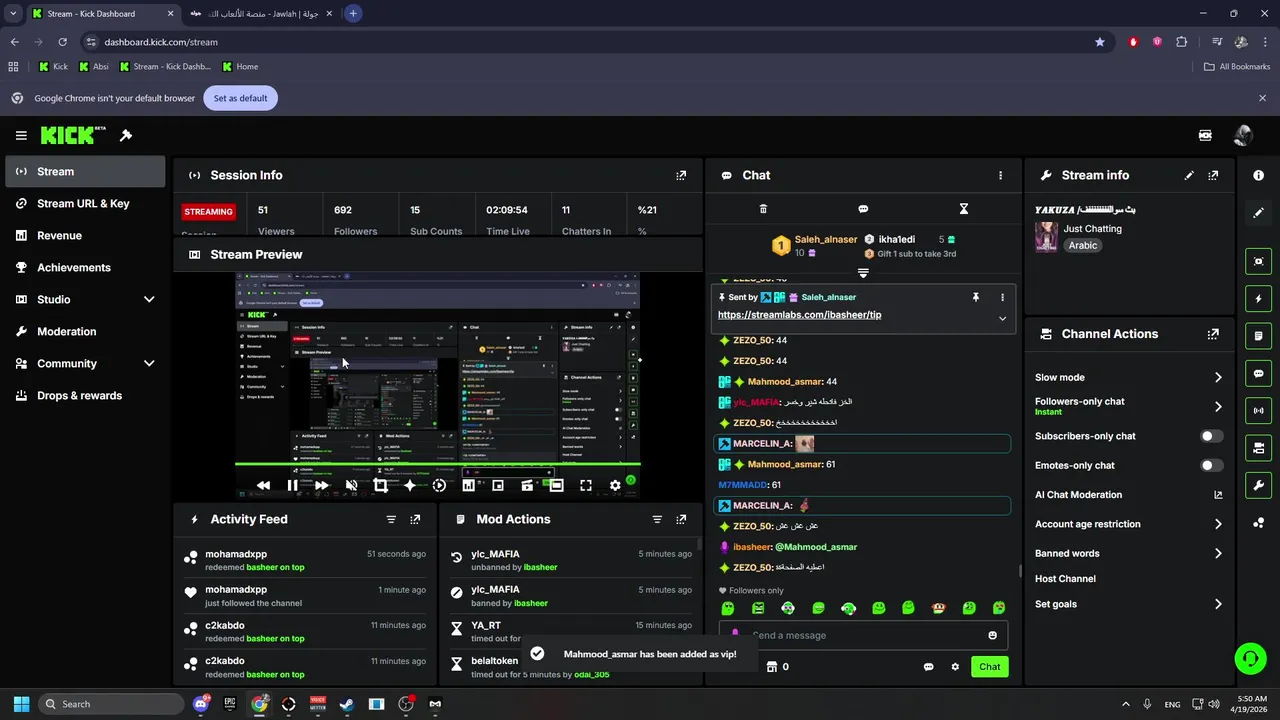The image size is (1280, 720).
Task: Unmute the stream preview audio
Action: pos(351,485)
